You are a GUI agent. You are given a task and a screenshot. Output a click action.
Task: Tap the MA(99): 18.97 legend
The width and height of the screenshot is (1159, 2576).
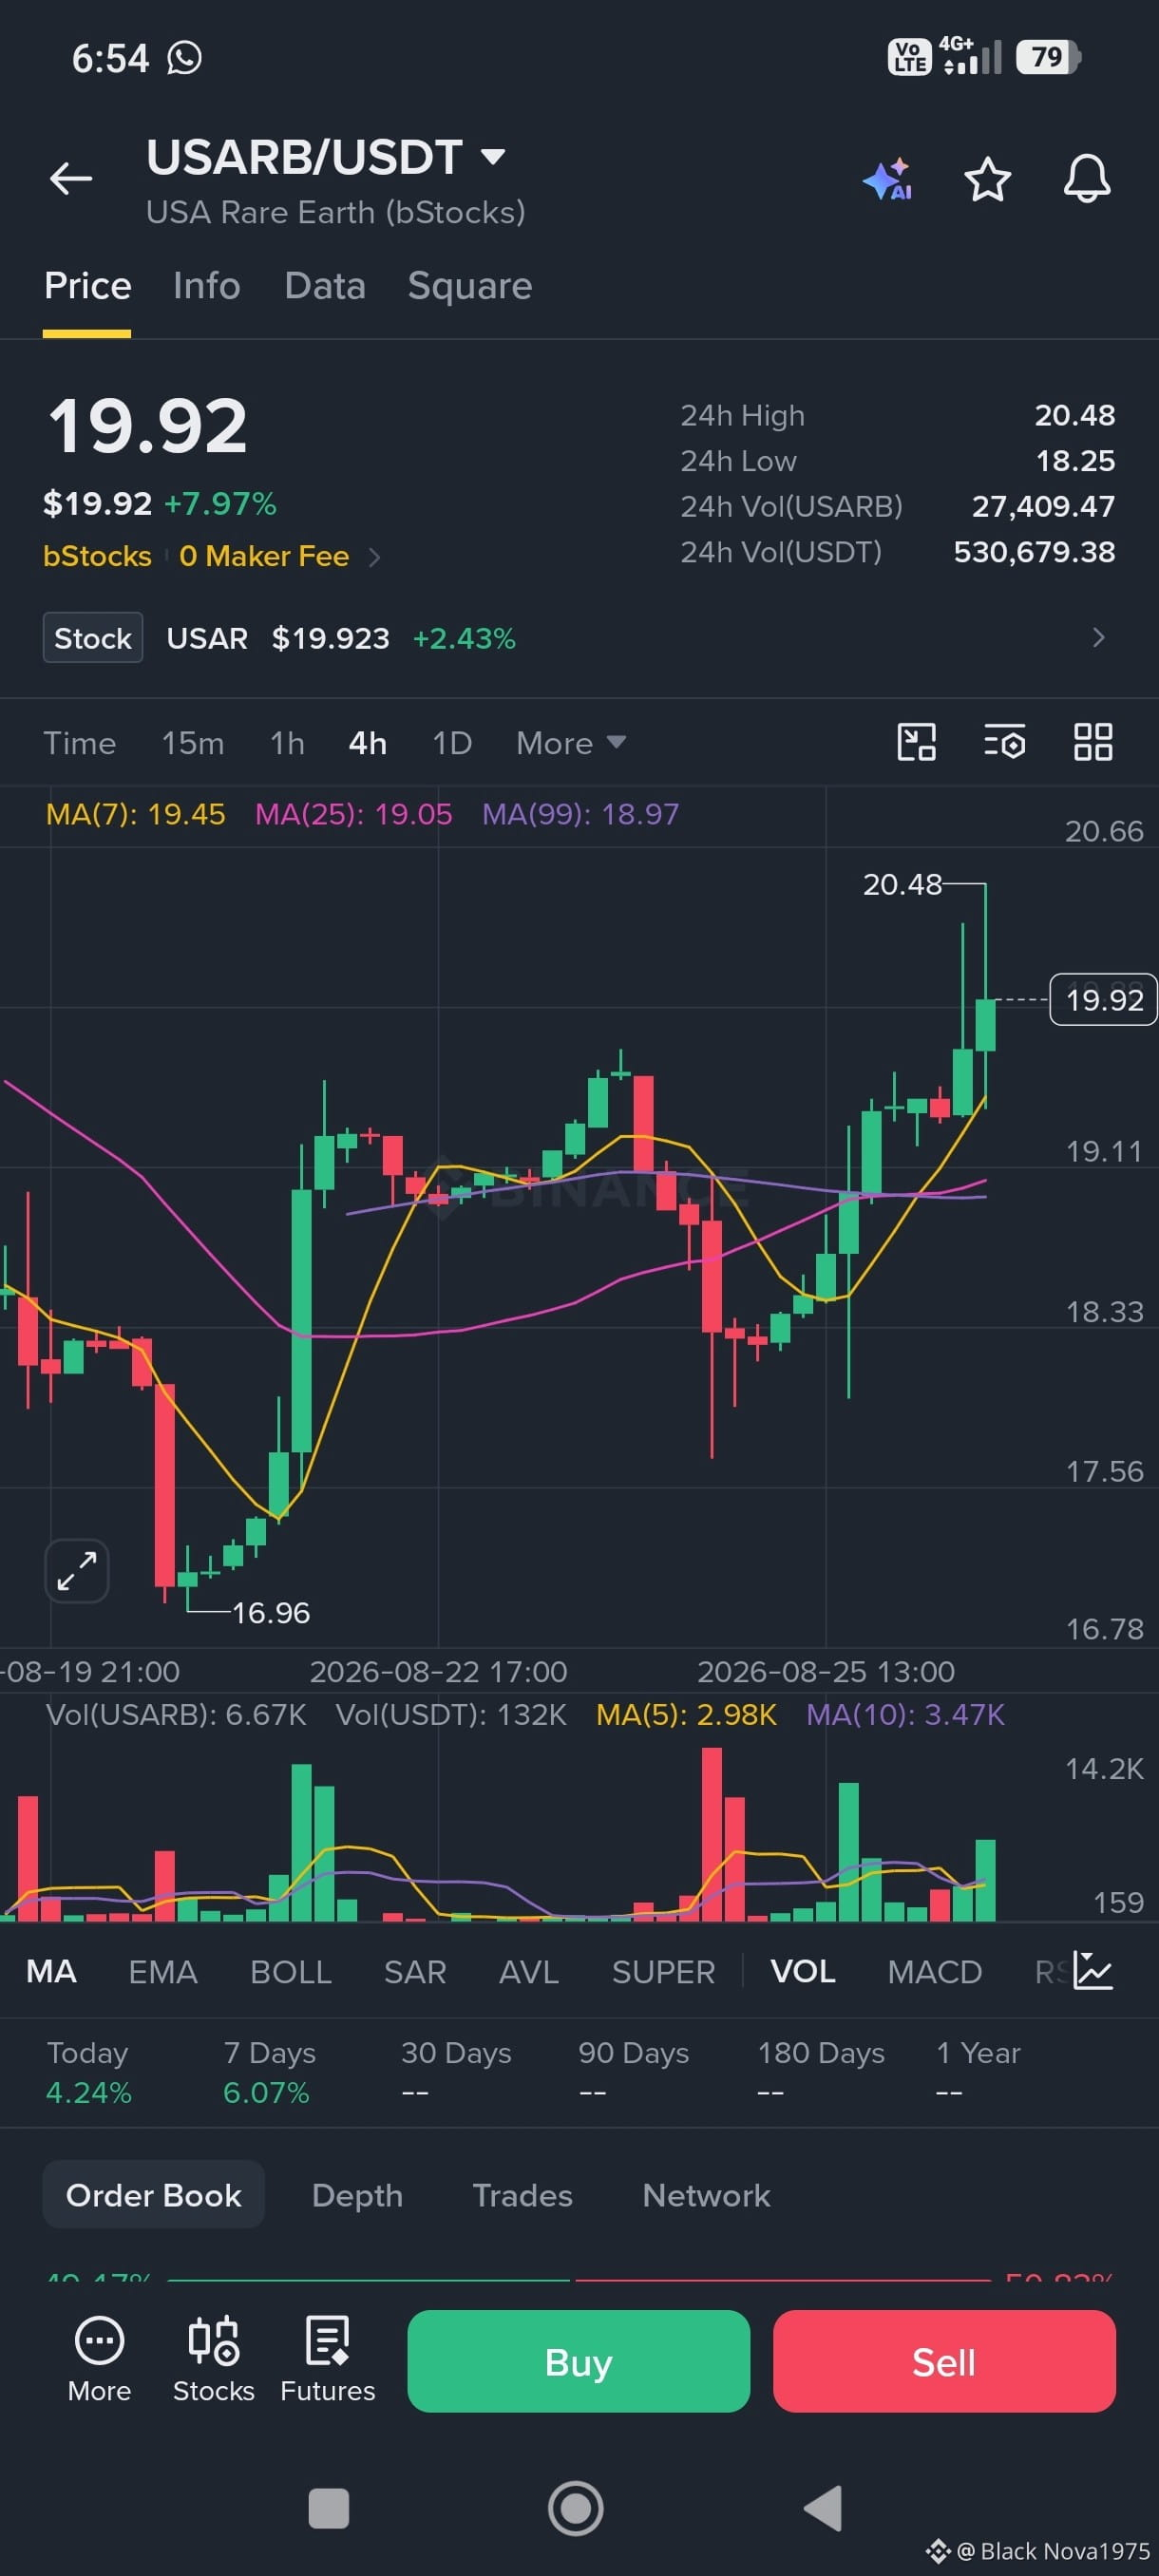(580, 814)
